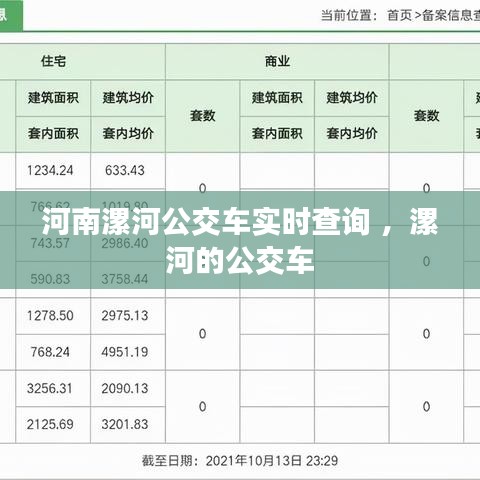
Task: Select the 建筑面积 header under 住宅
Action: coord(53,98)
